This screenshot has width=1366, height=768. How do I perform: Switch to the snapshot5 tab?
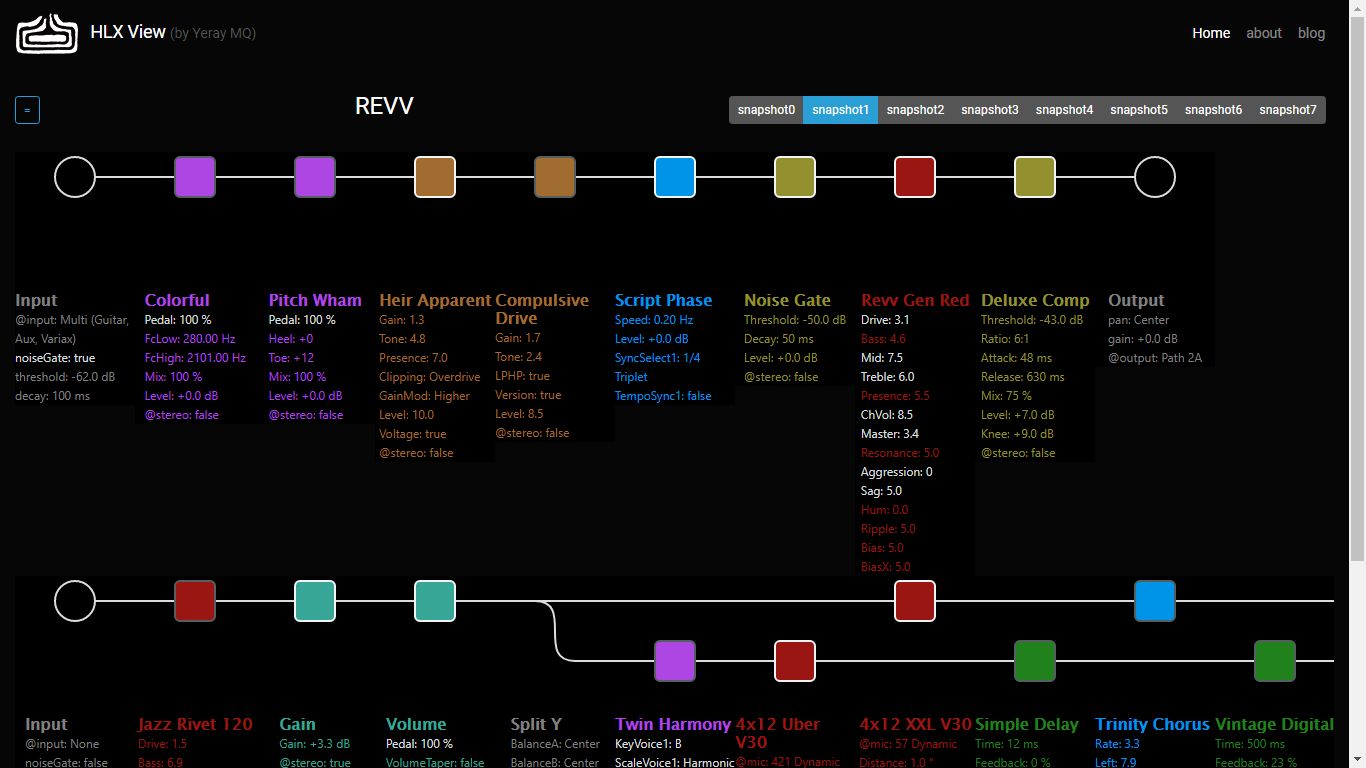click(x=1139, y=110)
